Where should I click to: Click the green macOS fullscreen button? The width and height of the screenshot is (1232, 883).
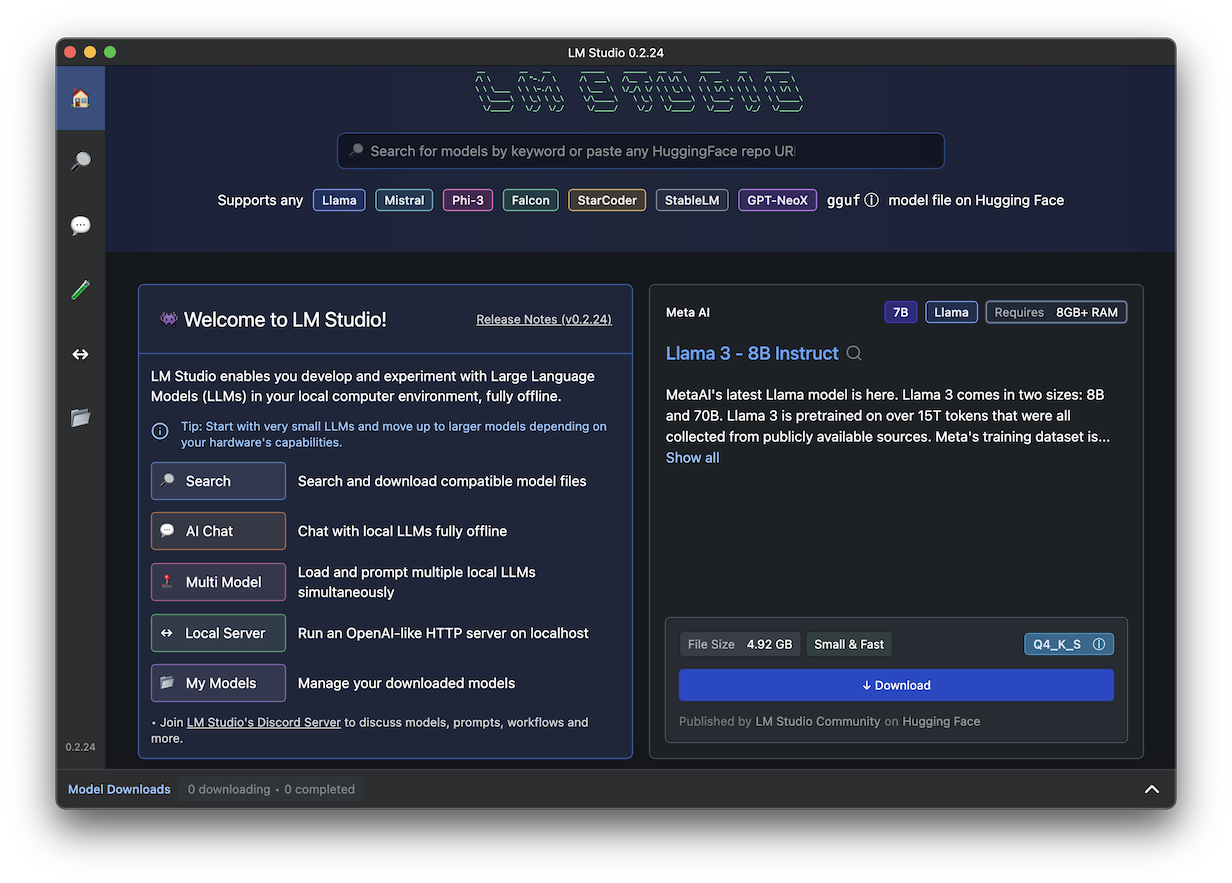(x=110, y=52)
